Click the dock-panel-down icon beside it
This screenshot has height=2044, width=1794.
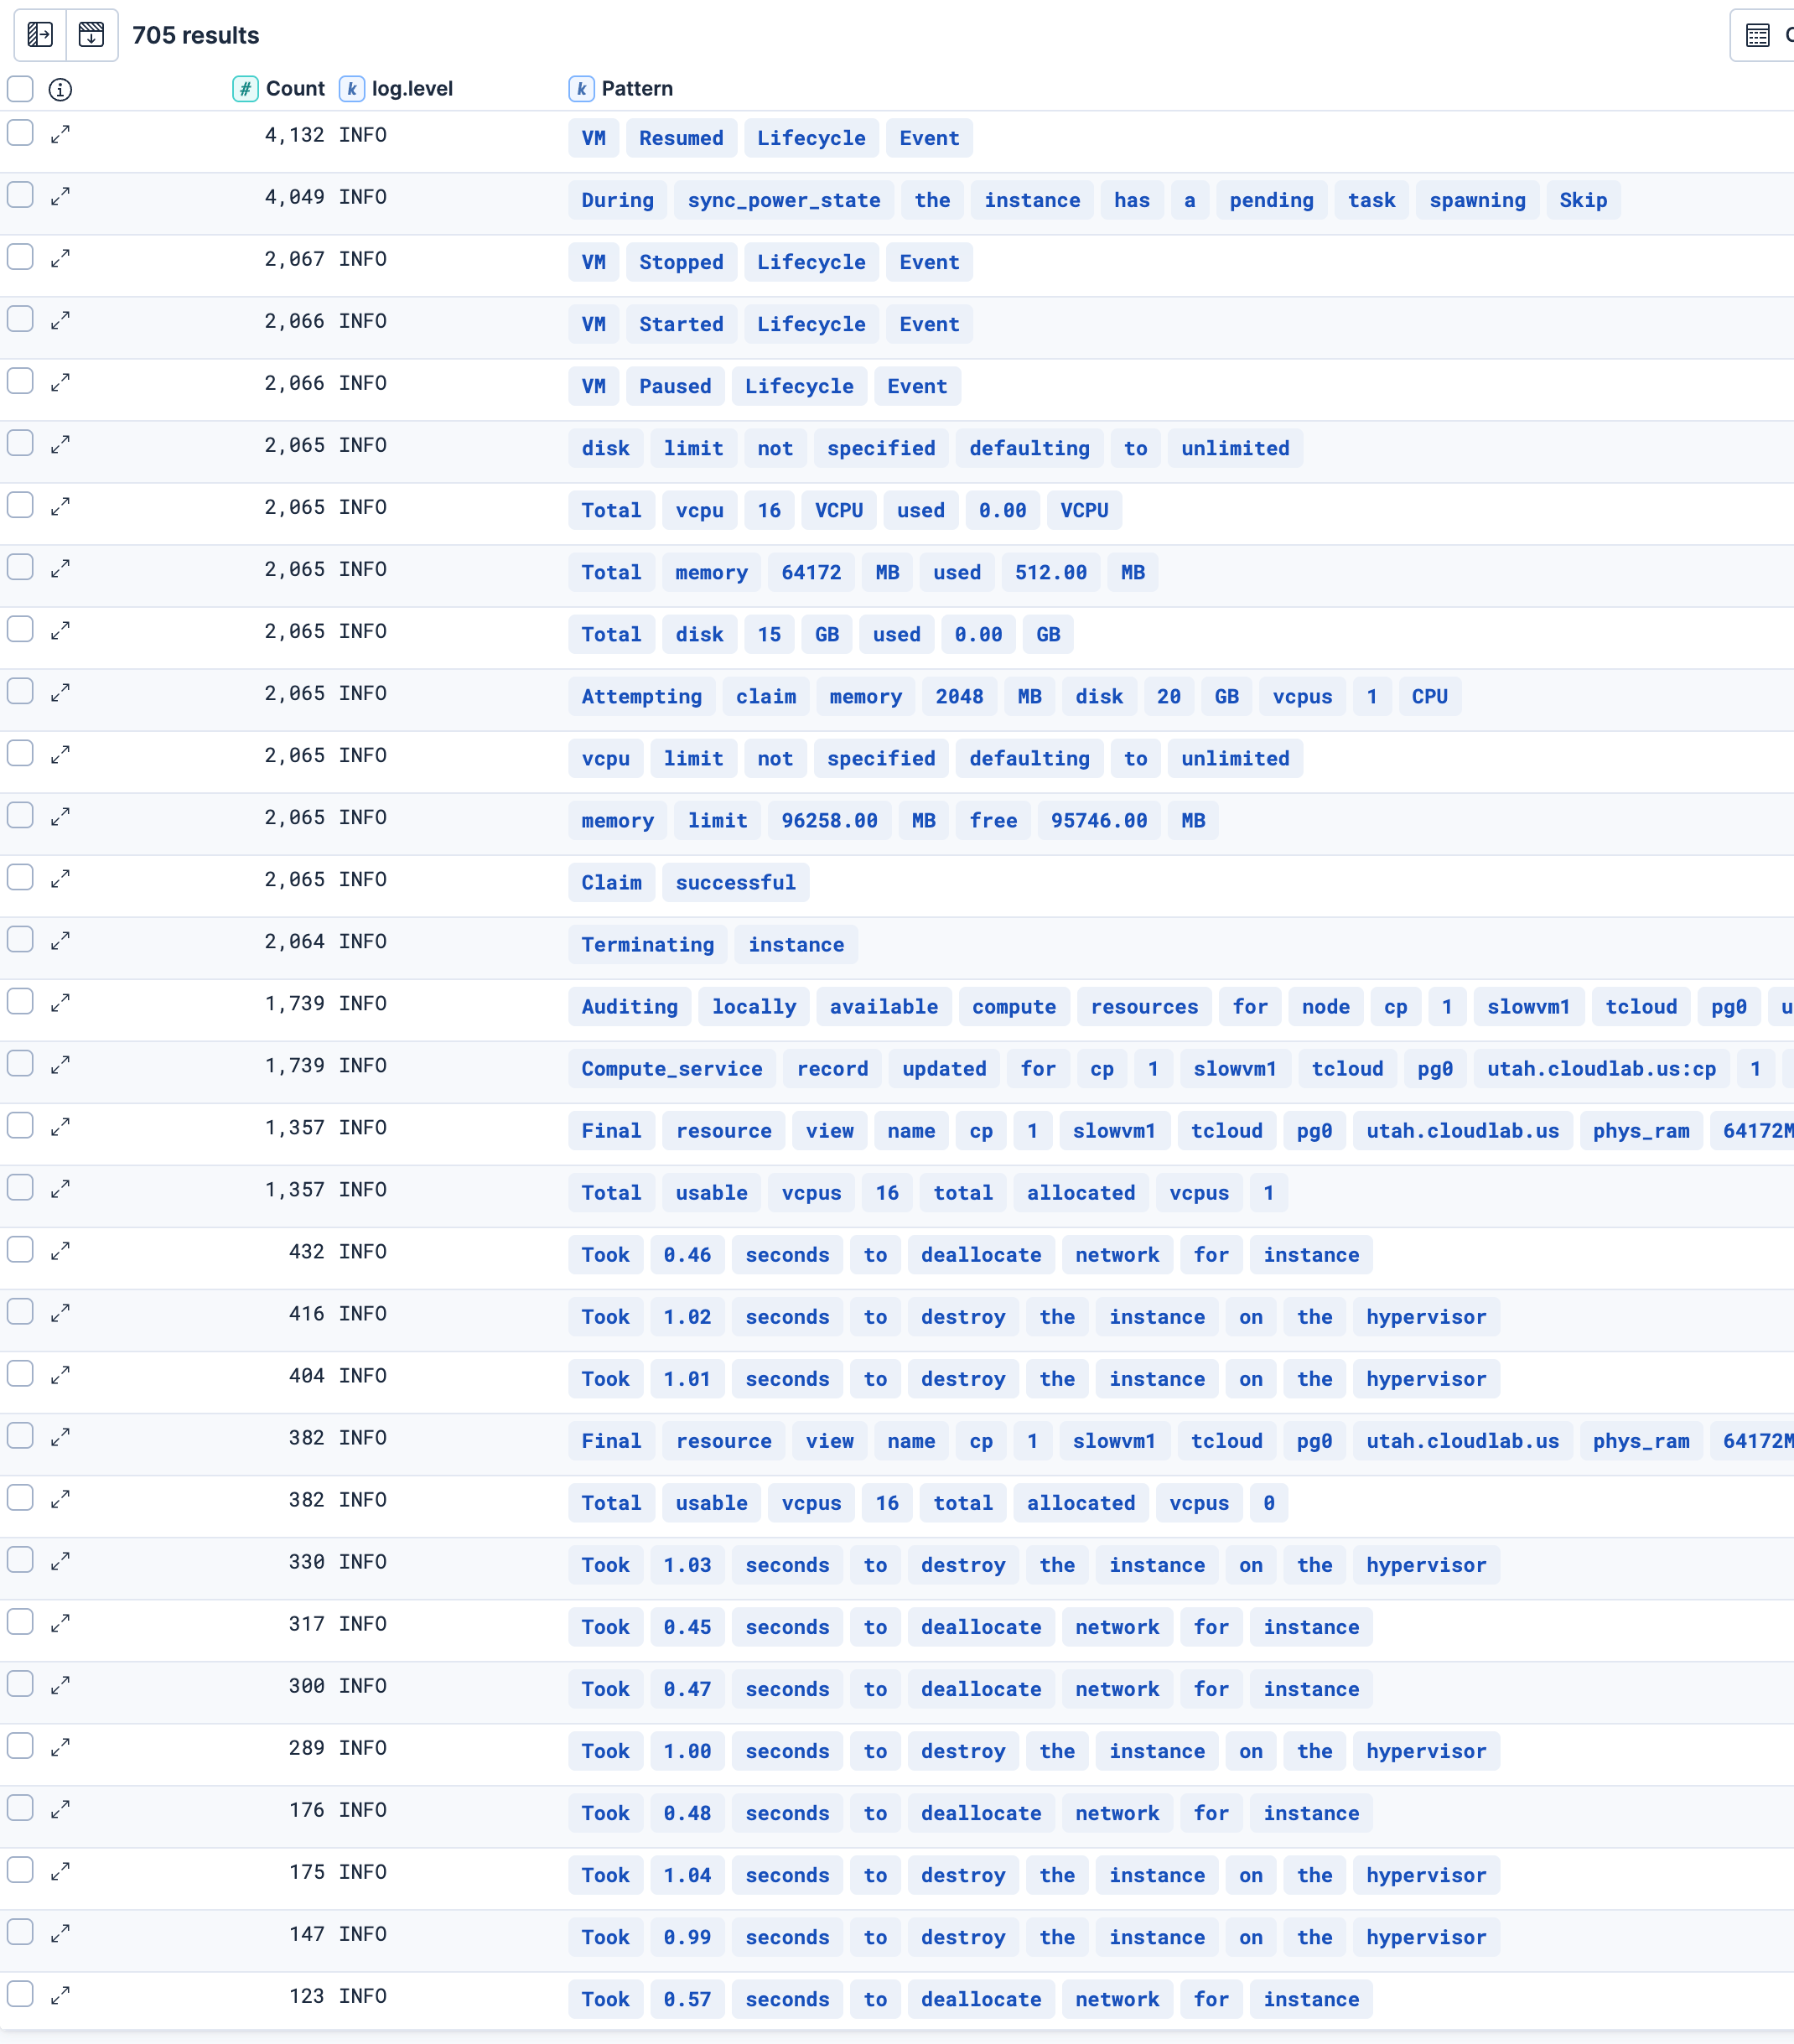click(x=92, y=34)
